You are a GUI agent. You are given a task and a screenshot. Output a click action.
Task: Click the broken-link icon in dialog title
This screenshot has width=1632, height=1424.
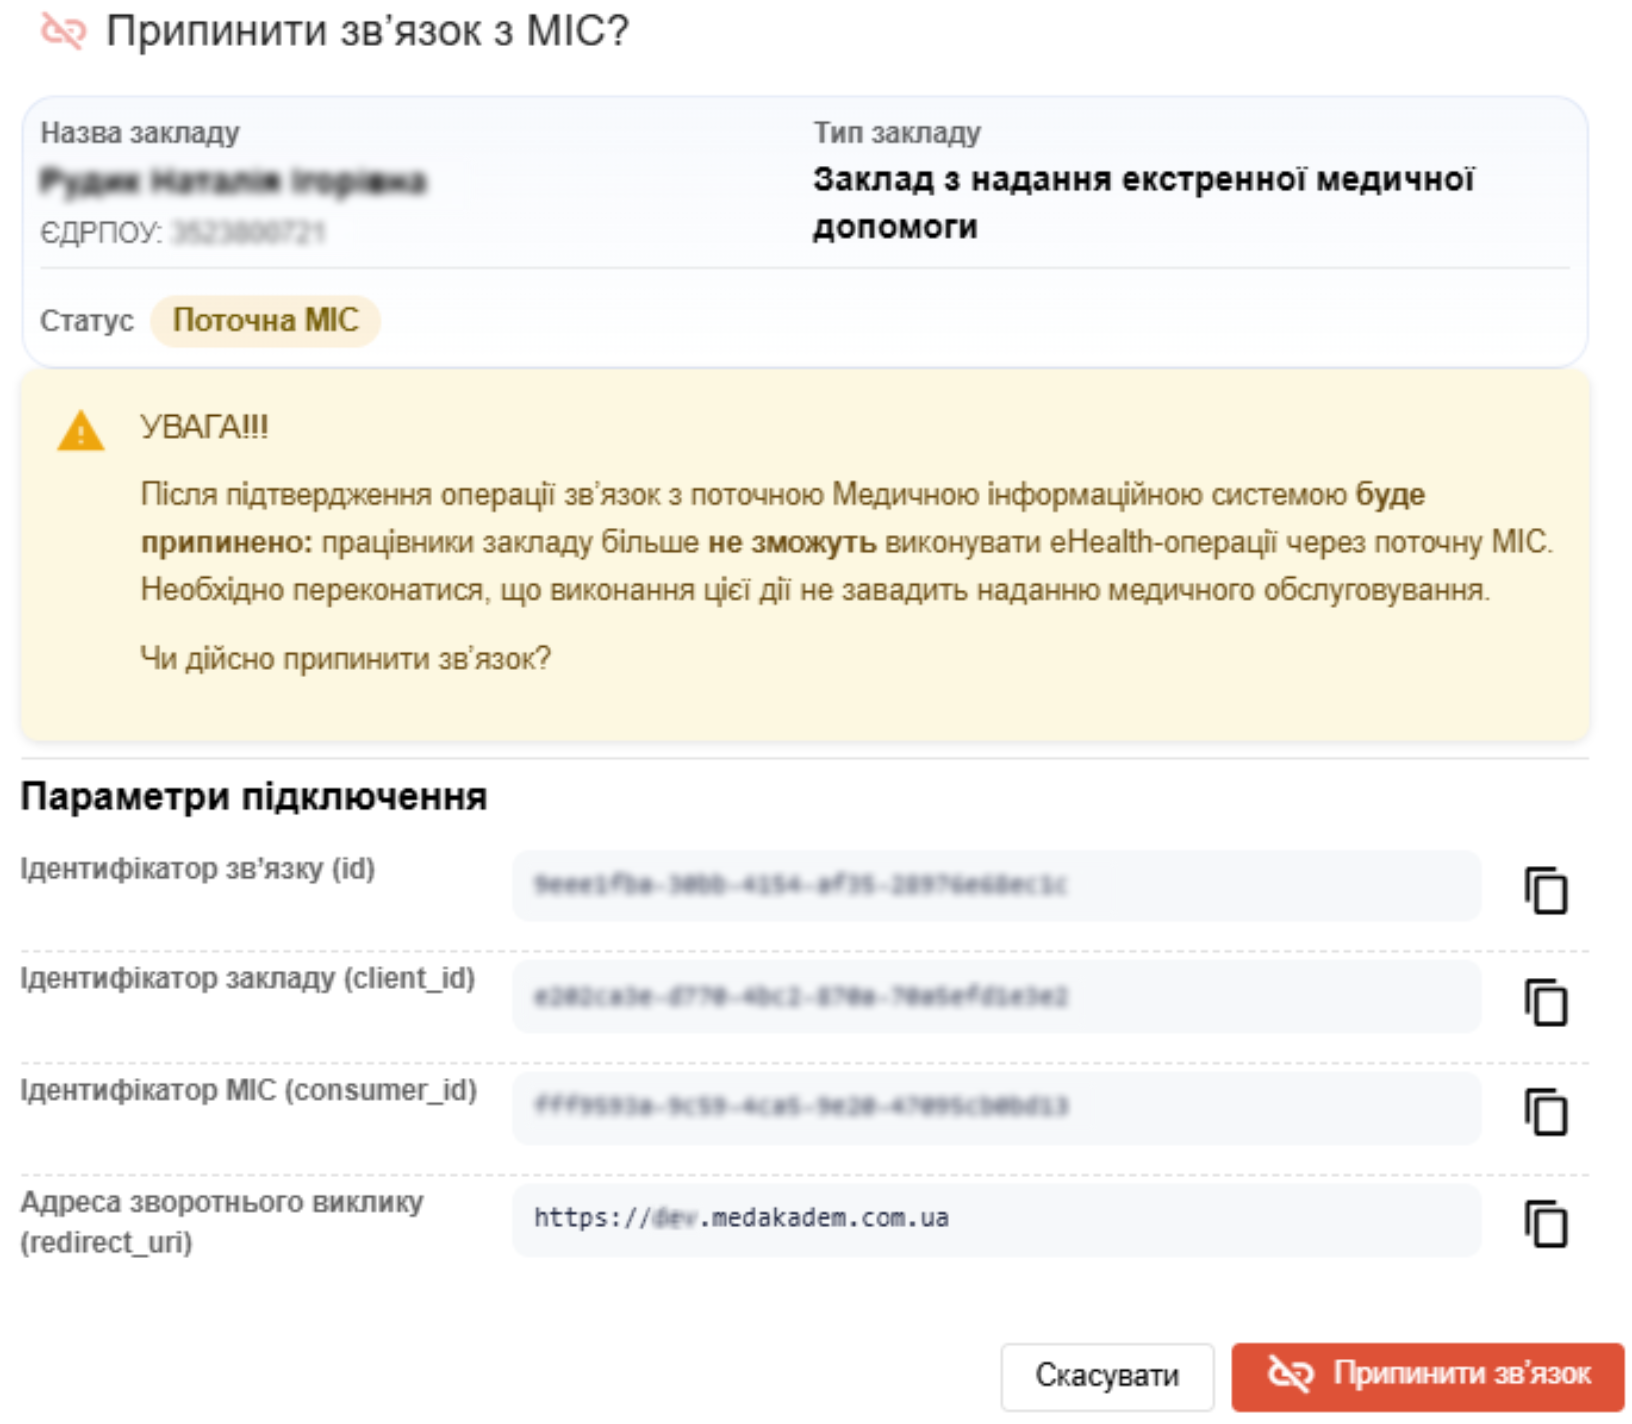coord(63,31)
